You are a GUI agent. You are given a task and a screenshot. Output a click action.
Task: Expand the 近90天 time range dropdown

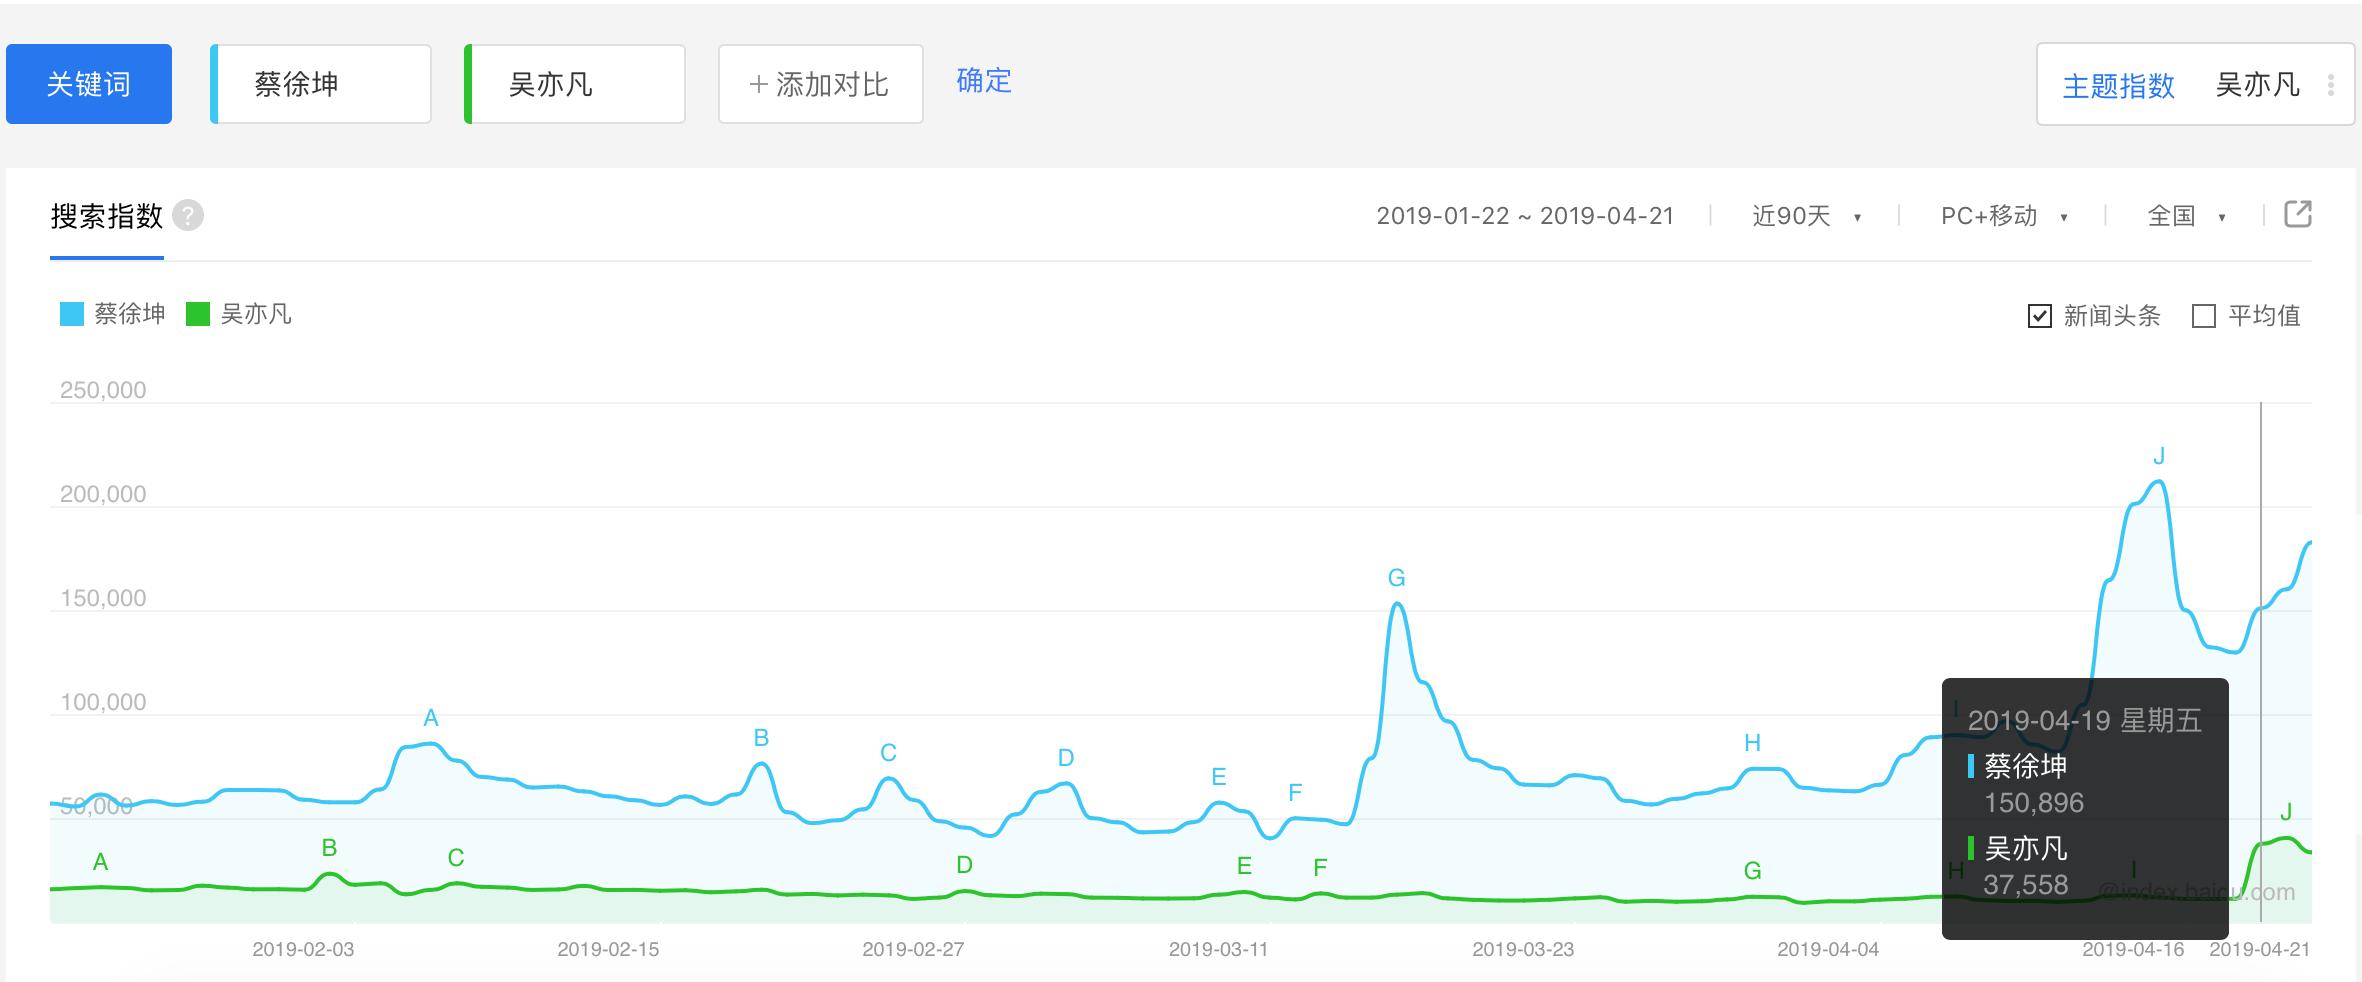pos(1806,216)
